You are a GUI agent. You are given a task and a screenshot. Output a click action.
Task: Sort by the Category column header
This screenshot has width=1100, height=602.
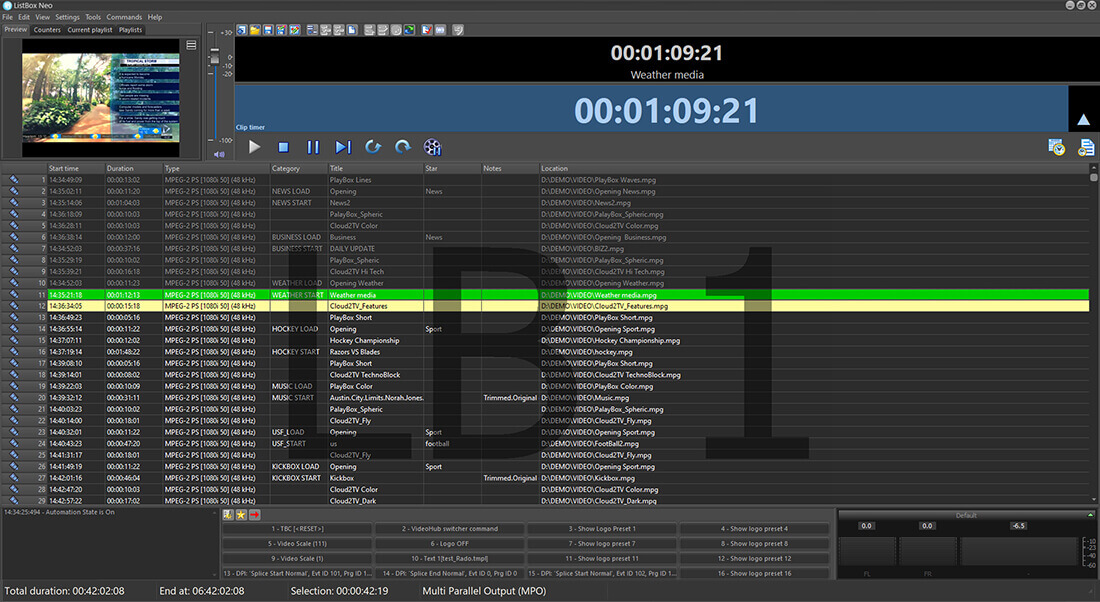299,168
